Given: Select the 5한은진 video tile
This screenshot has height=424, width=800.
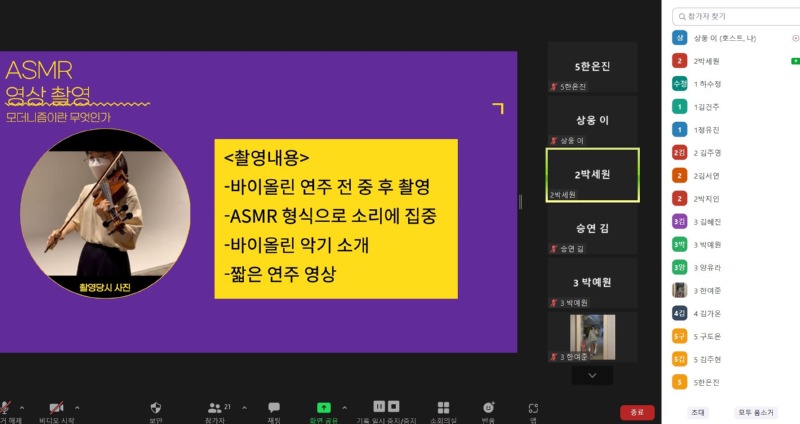Looking at the screenshot, I should click(x=592, y=67).
